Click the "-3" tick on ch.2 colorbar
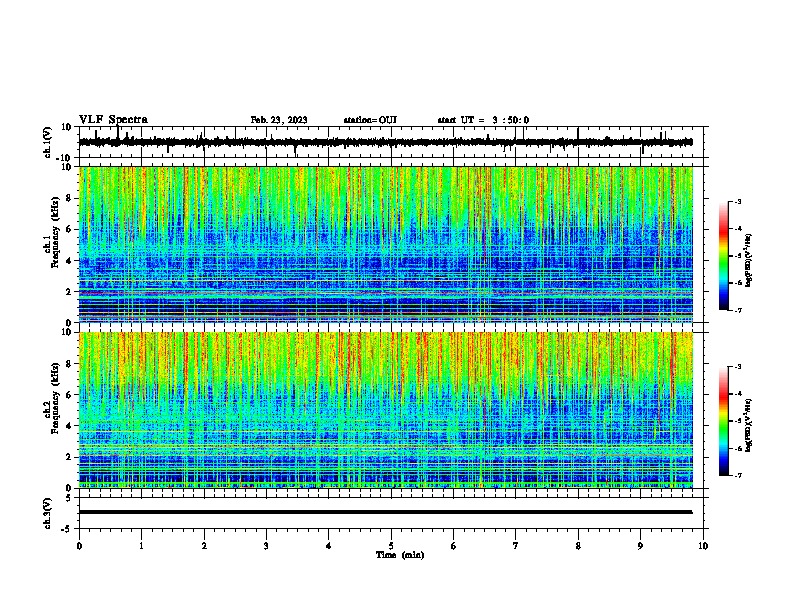The width and height of the screenshot is (792, 612). click(737, 367)
